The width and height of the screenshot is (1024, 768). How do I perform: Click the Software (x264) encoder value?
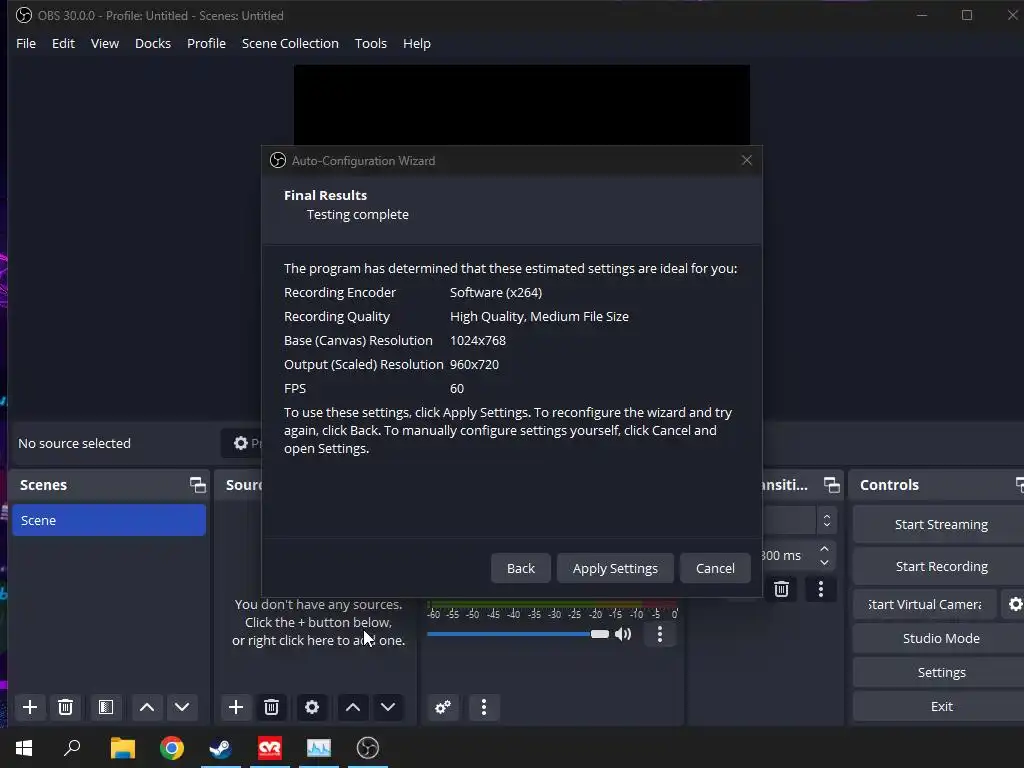[496, 293]
